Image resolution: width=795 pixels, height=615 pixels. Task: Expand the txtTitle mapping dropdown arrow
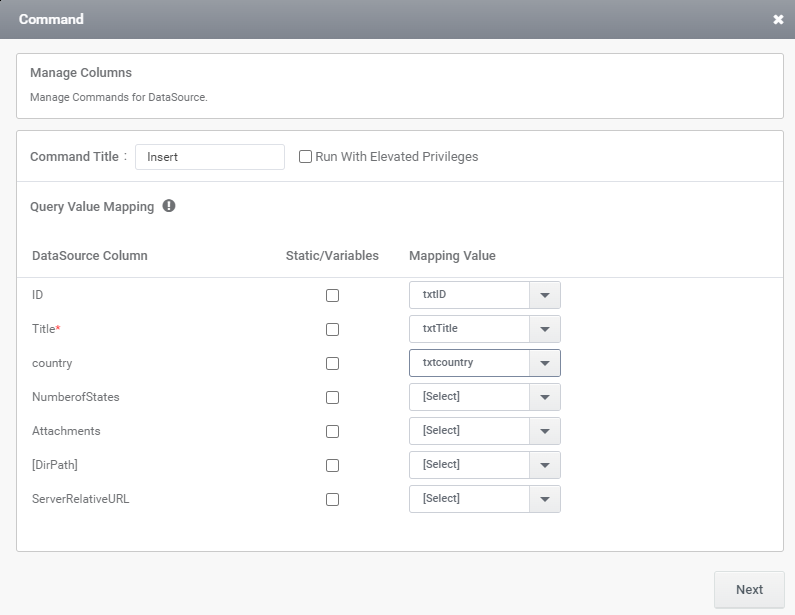click(545, 329)
